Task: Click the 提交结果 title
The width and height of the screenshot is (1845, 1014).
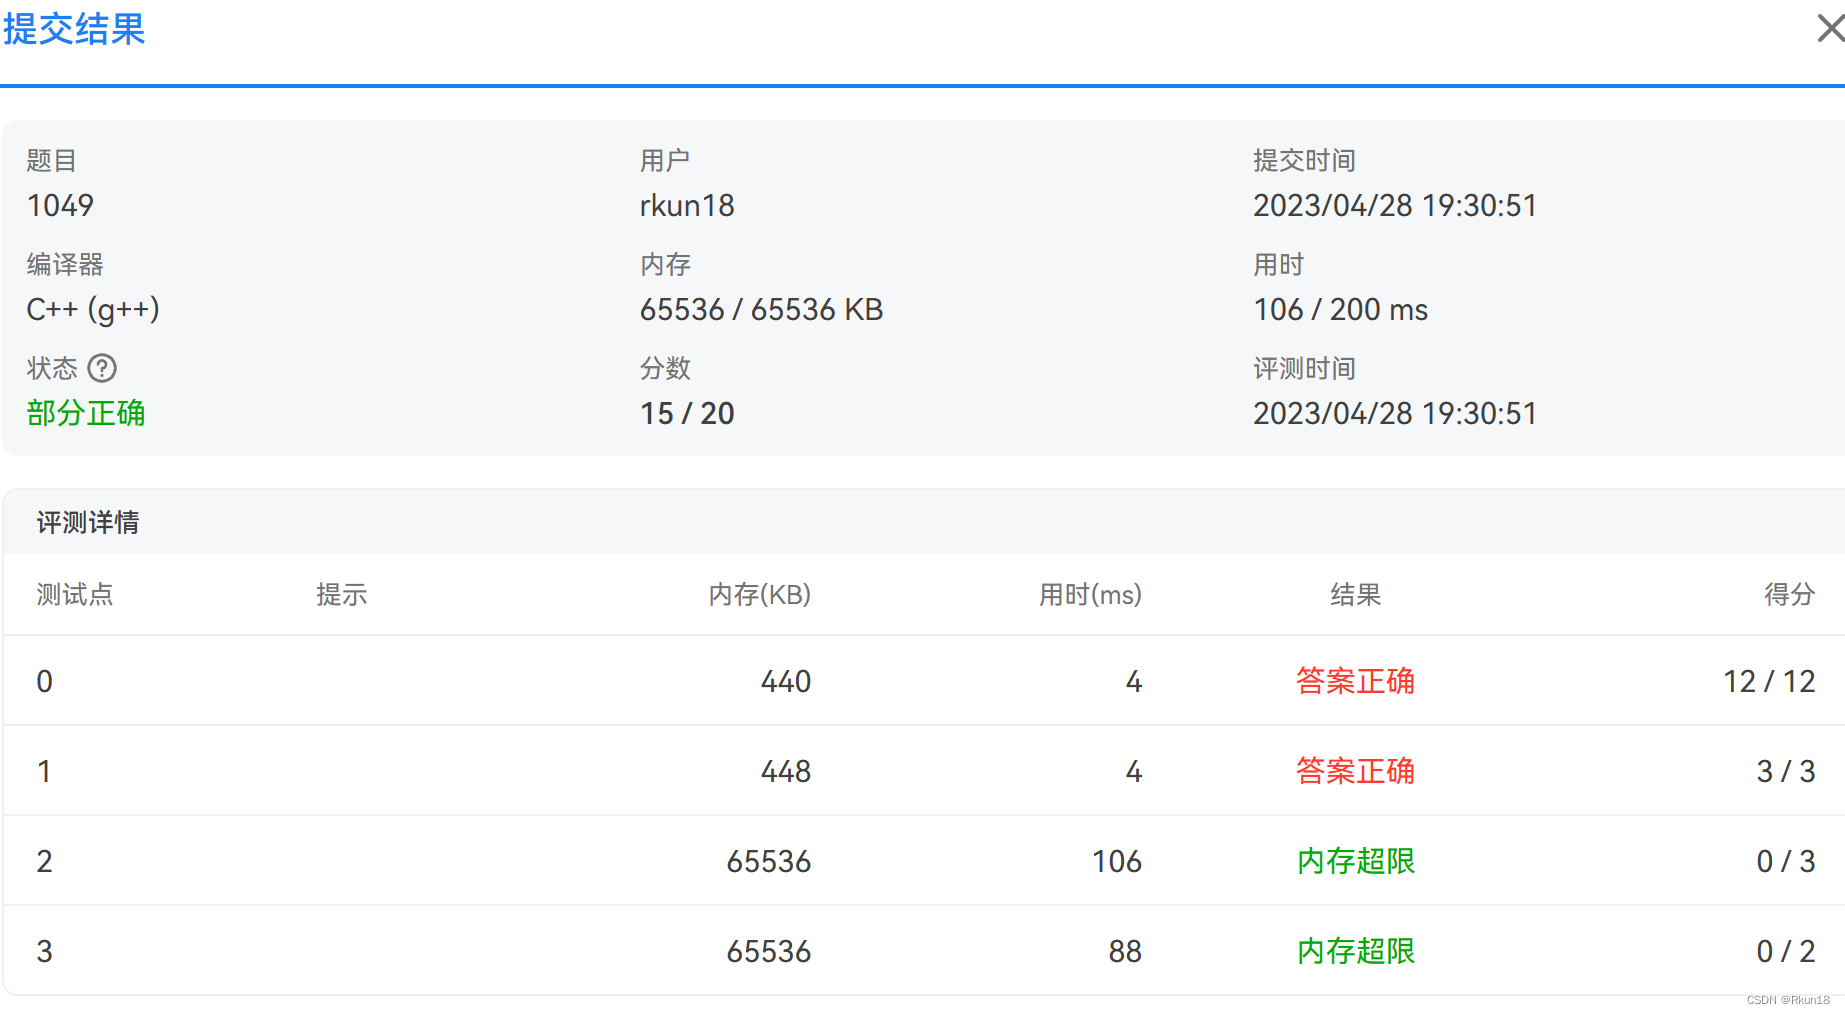Action: tap(74, 28)
